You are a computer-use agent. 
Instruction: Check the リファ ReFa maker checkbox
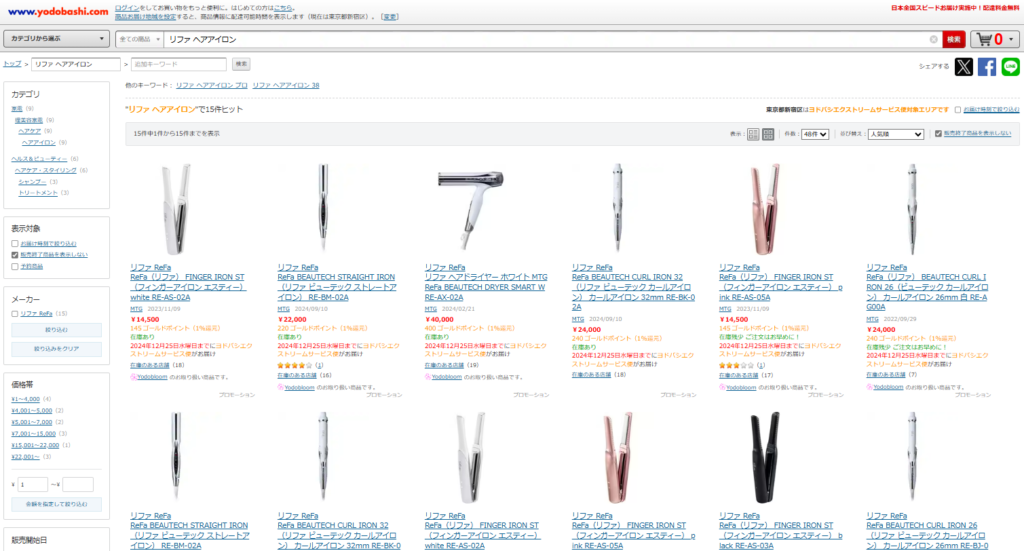point(14,314)
